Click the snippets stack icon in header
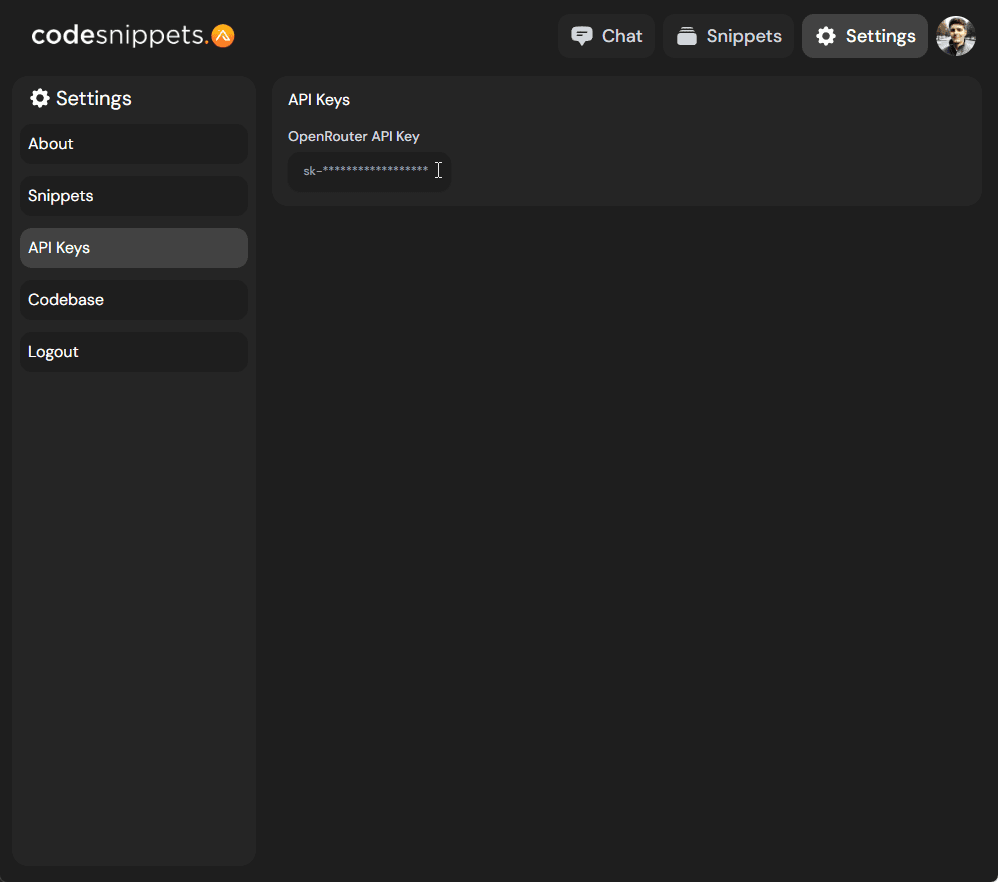The image size is (998, 882). point(687,36)
